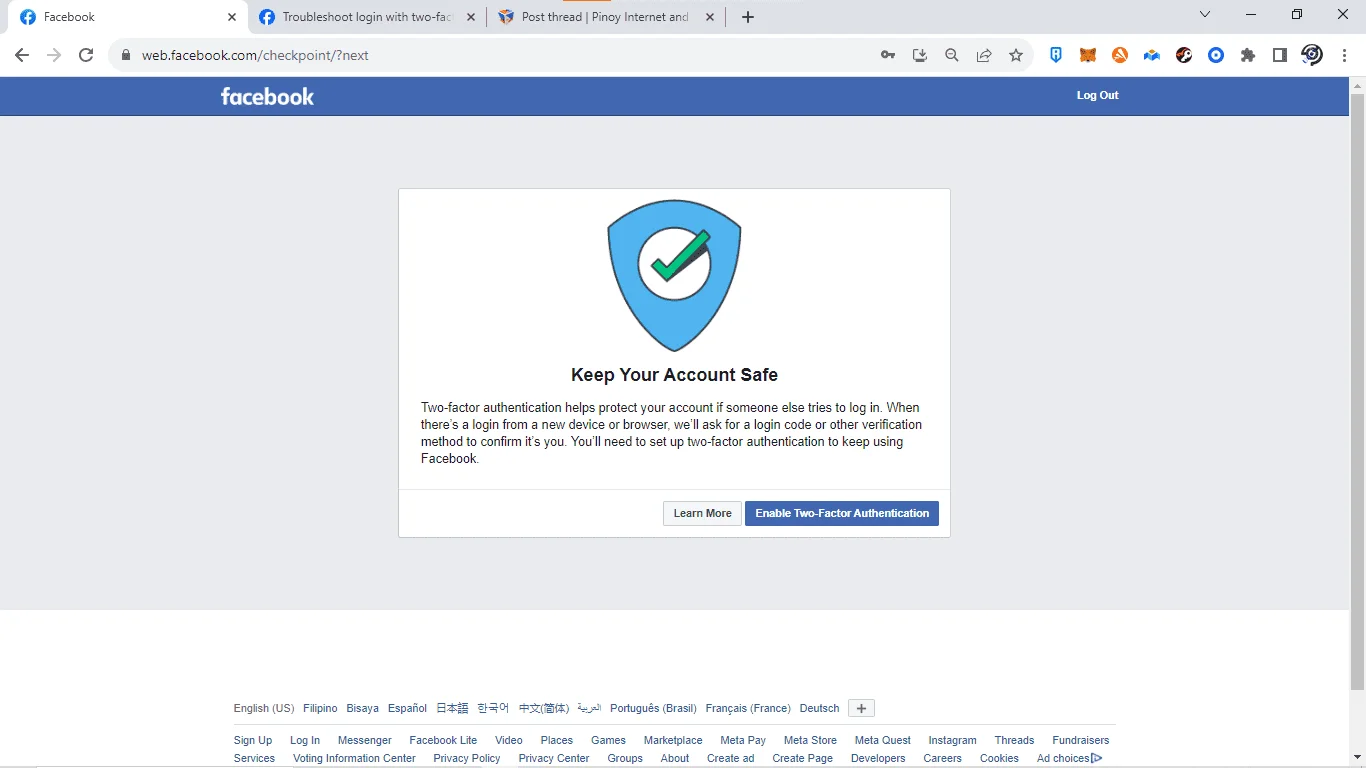Switch language to Bisaya
1366x768 pixels.
(363, 708)
